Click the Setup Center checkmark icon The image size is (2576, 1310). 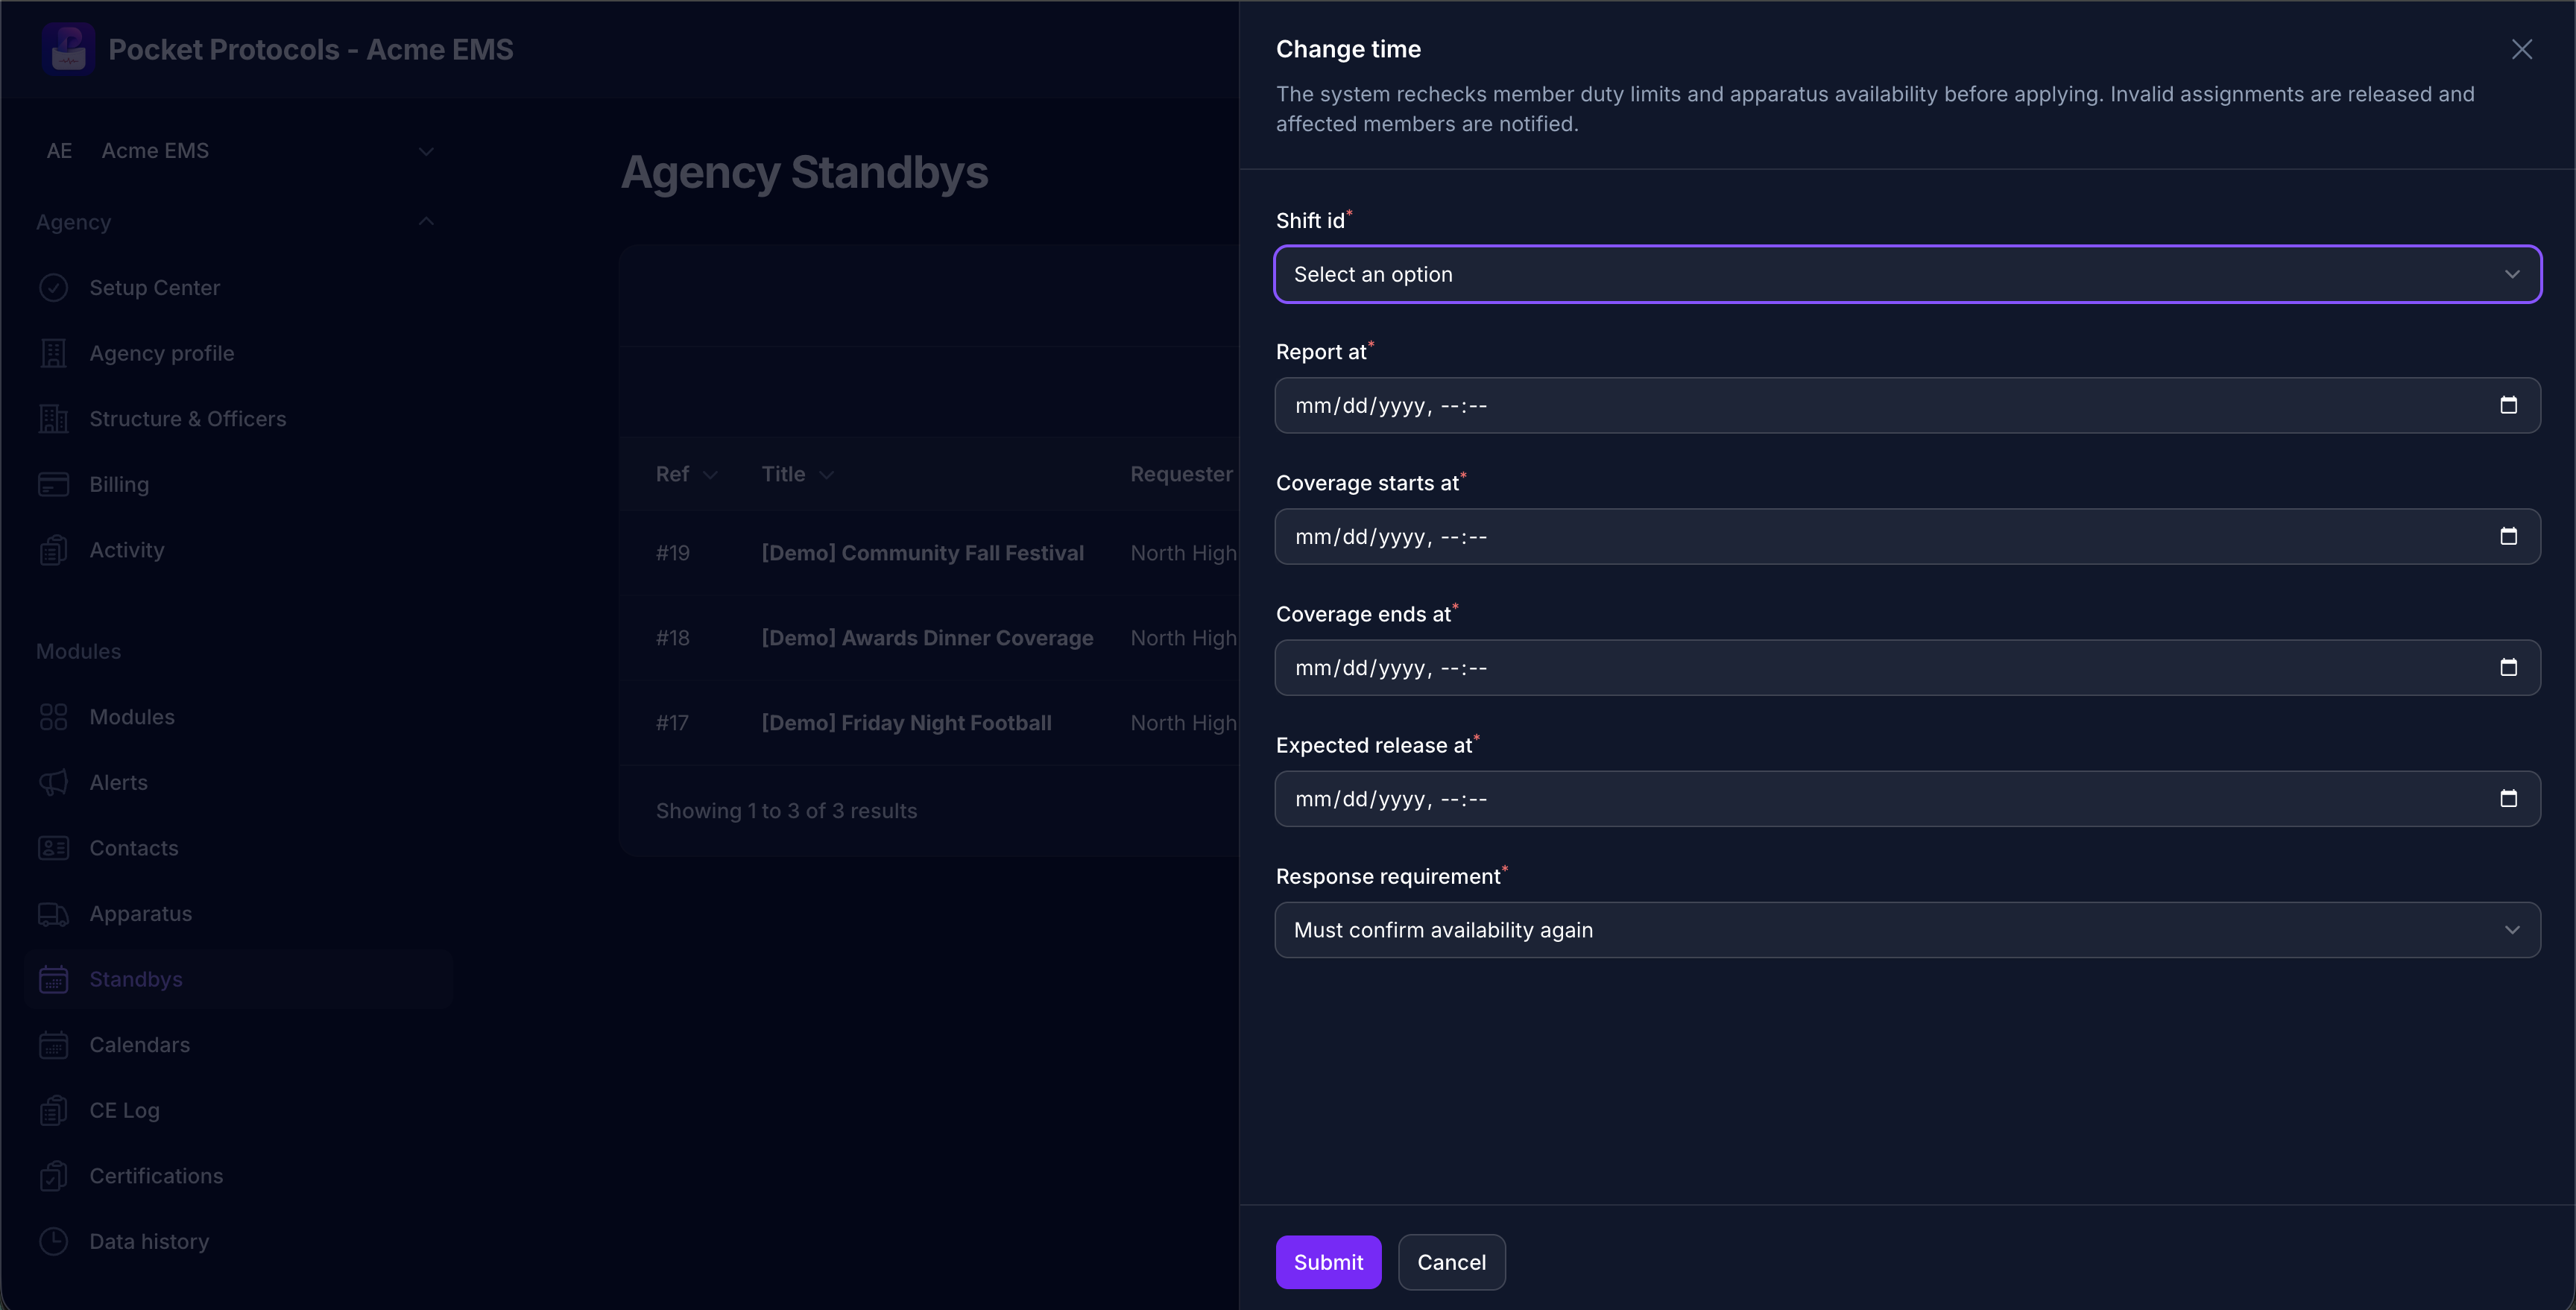click(53, 288)
